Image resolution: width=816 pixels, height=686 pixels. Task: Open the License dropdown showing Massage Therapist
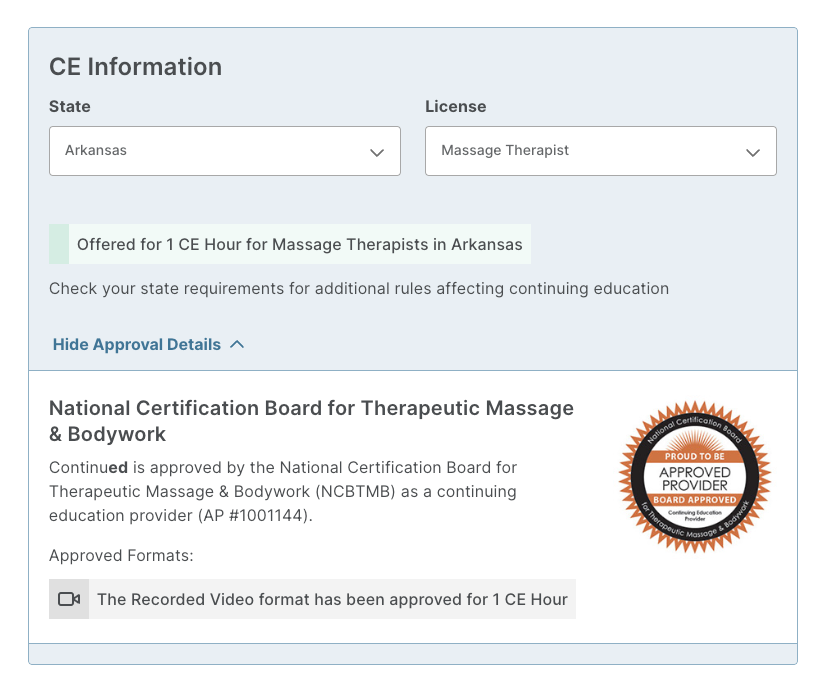(600, 151)
